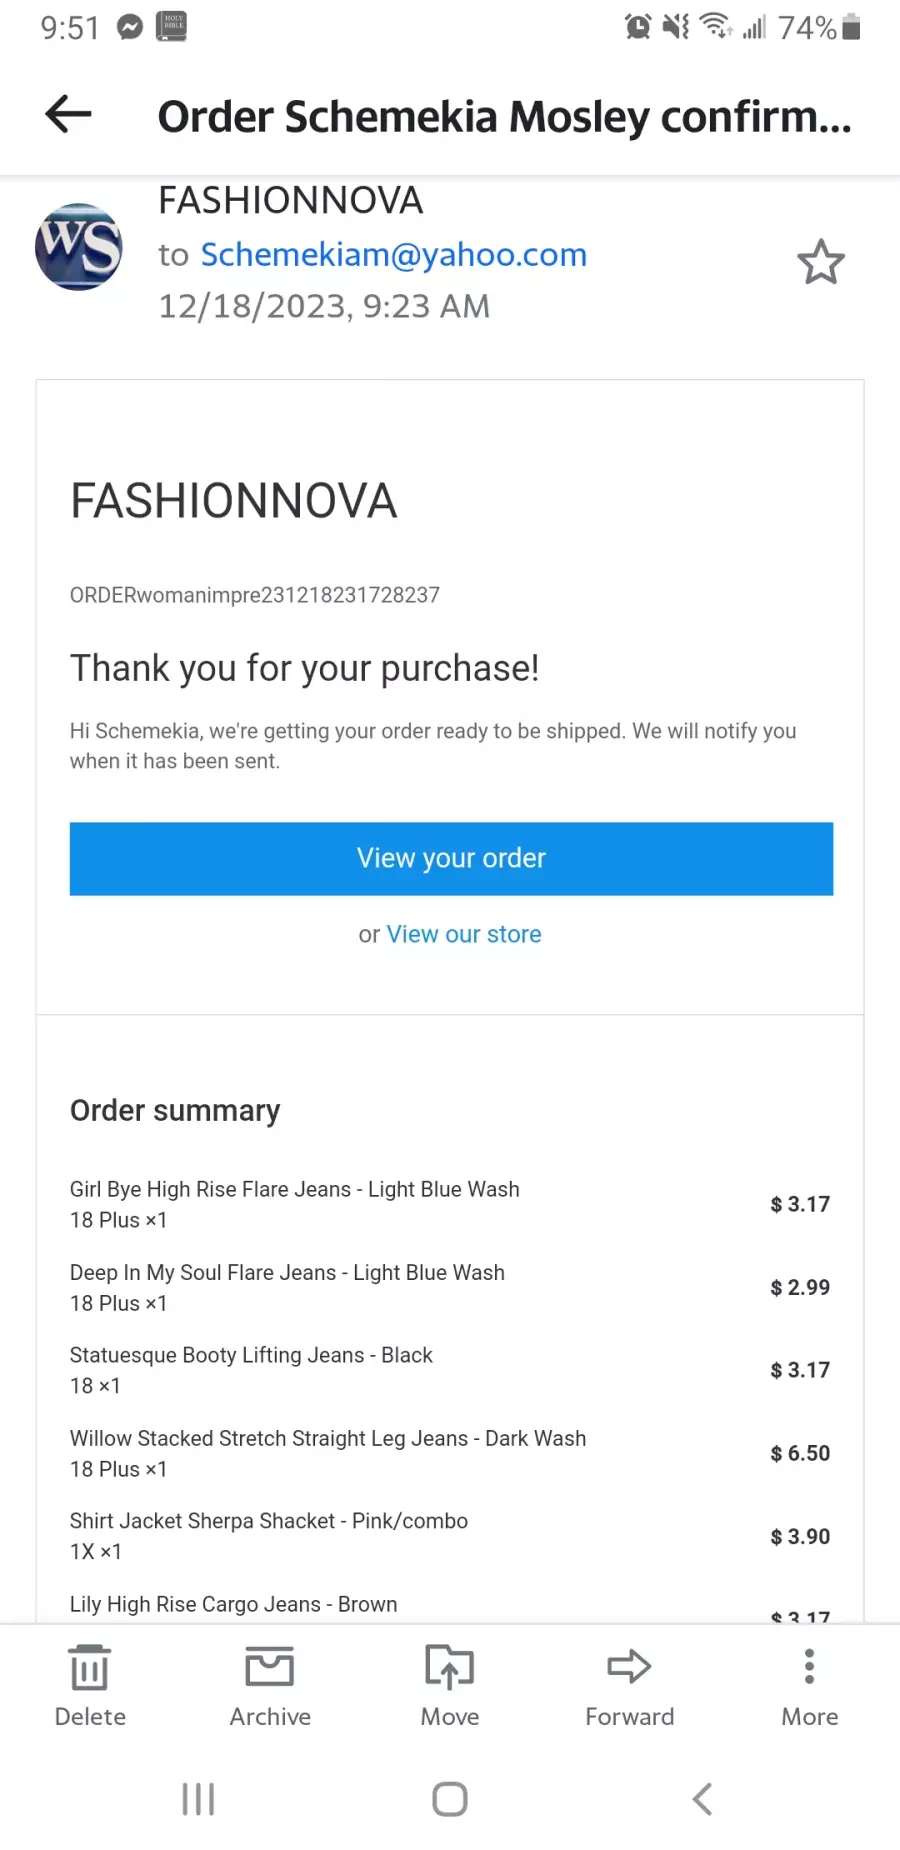Tap the email subject title text
900x1850 pixels.
(x=505, y=117)
